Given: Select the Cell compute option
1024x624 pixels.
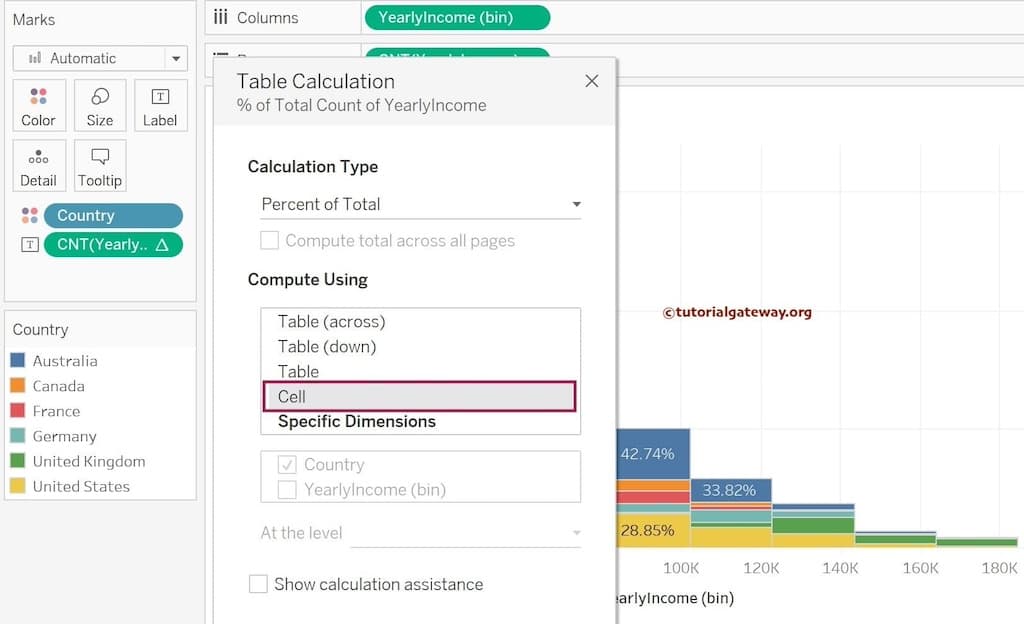Looking at the screenshot, I should [x=420, y=396].
